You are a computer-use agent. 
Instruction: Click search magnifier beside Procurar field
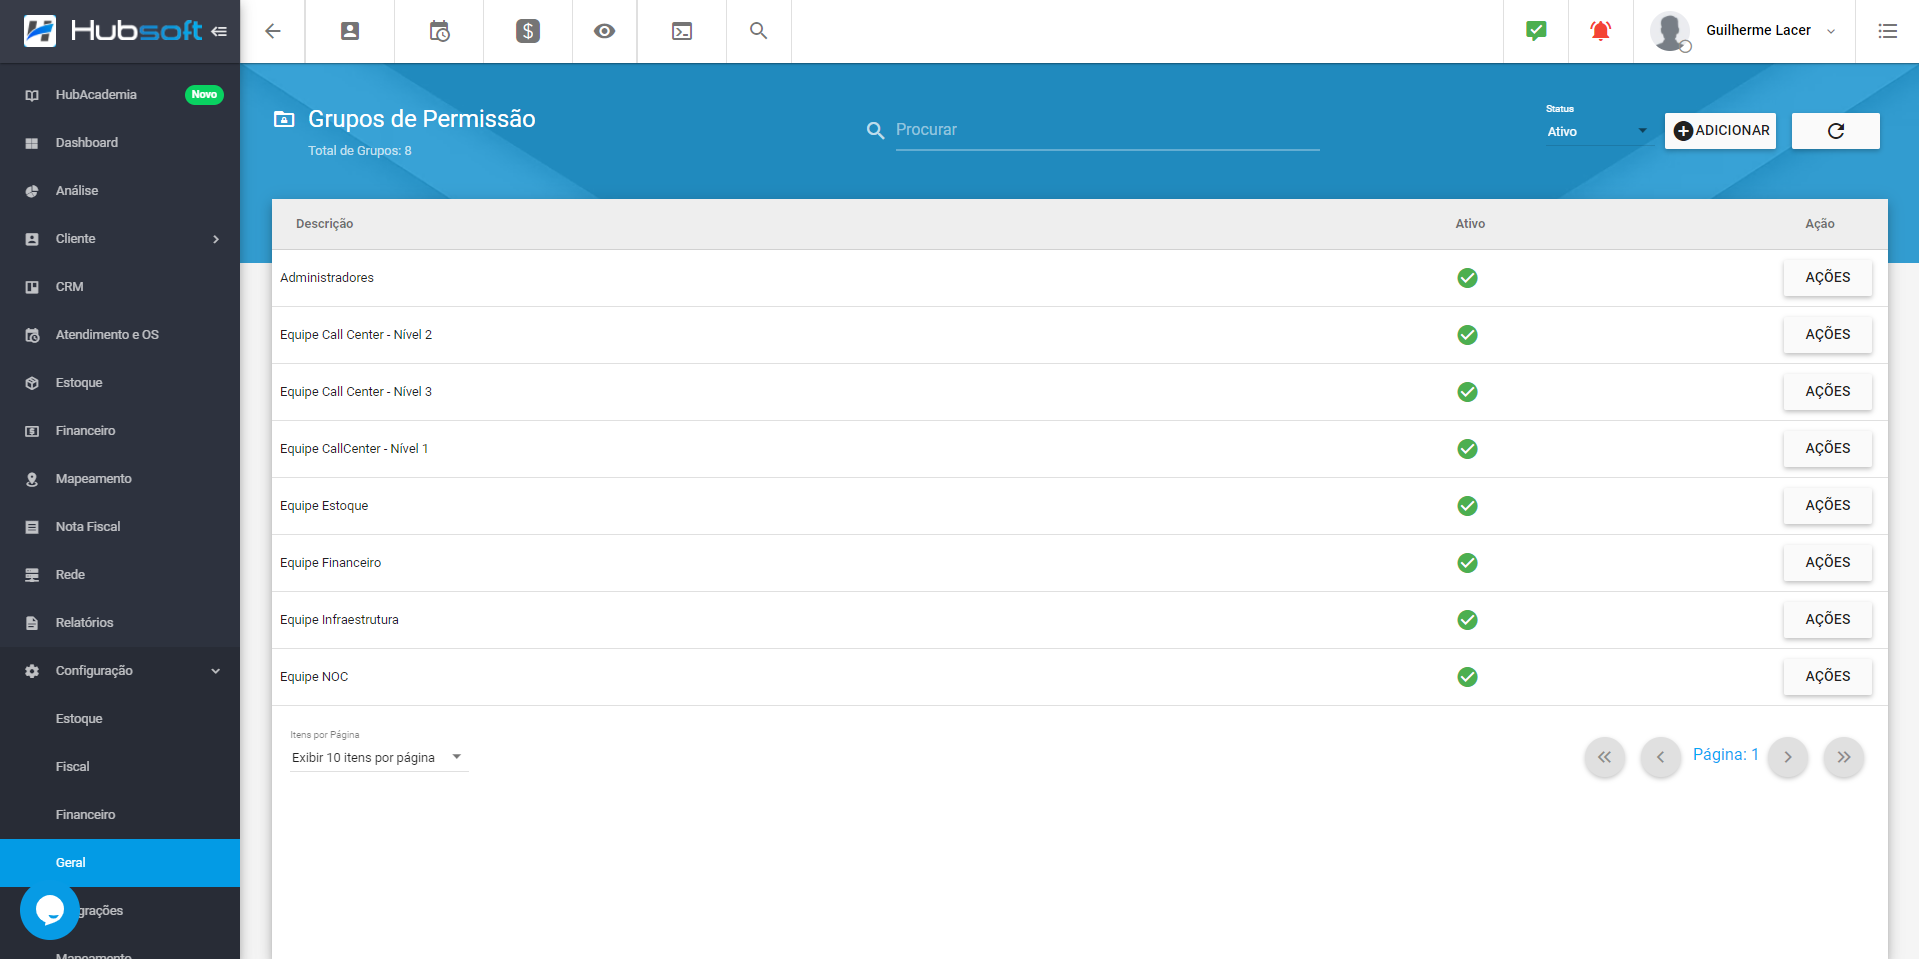point(875,130)
